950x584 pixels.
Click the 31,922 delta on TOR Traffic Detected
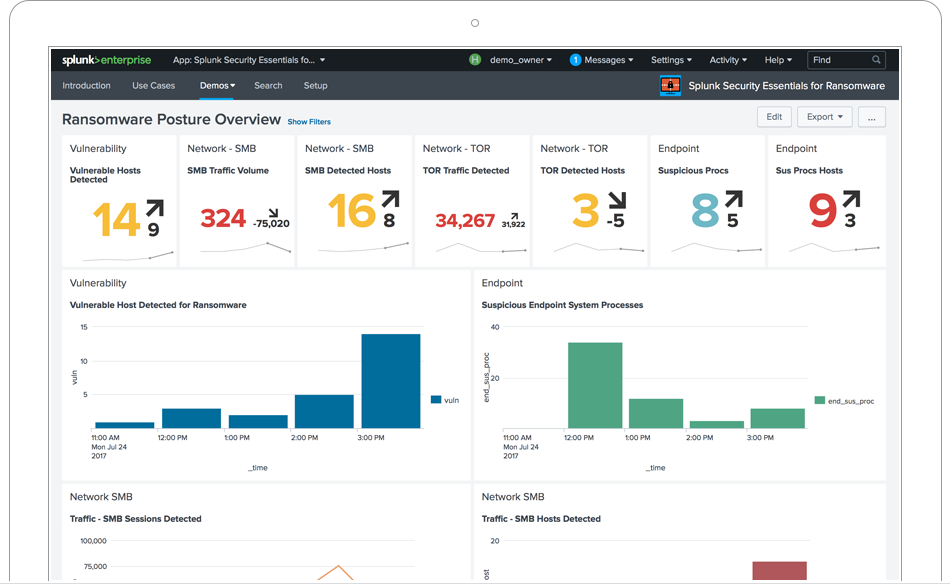point(513,224)
